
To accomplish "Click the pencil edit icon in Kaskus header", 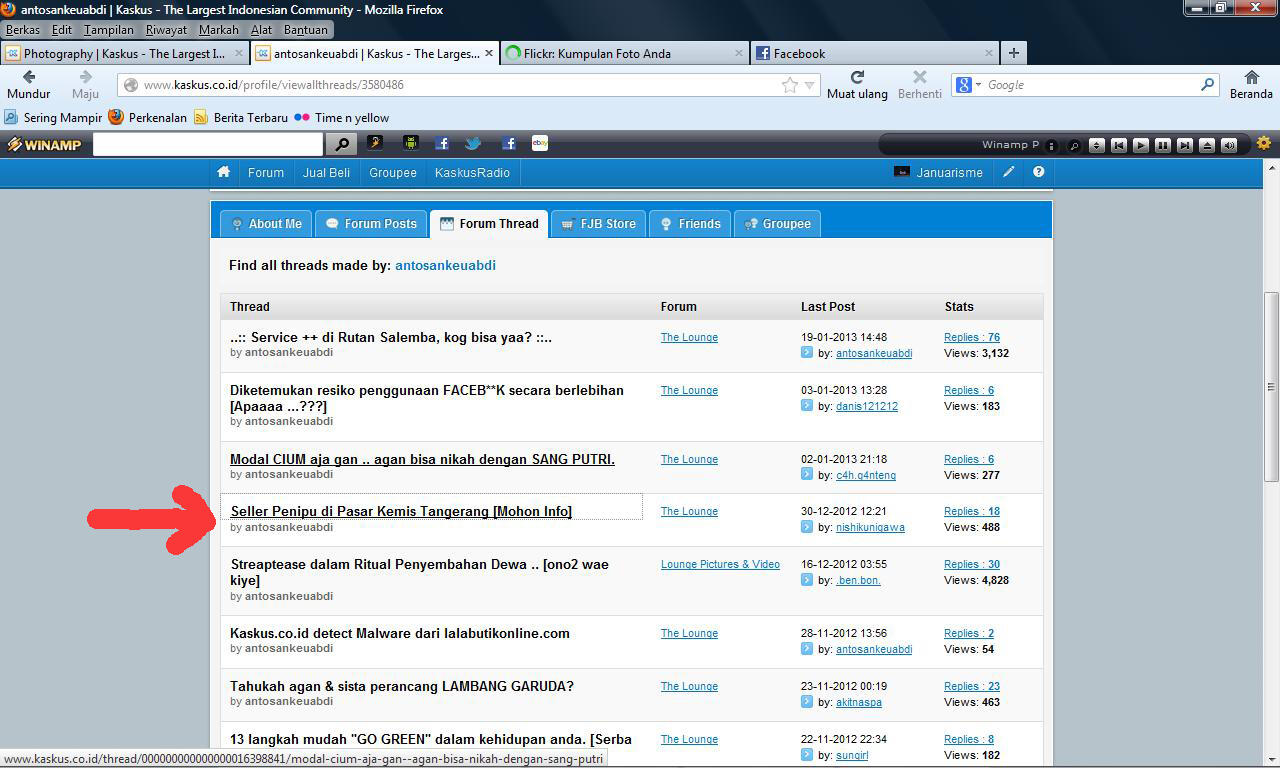I will pyautogui.click(x=1009, y=172).
